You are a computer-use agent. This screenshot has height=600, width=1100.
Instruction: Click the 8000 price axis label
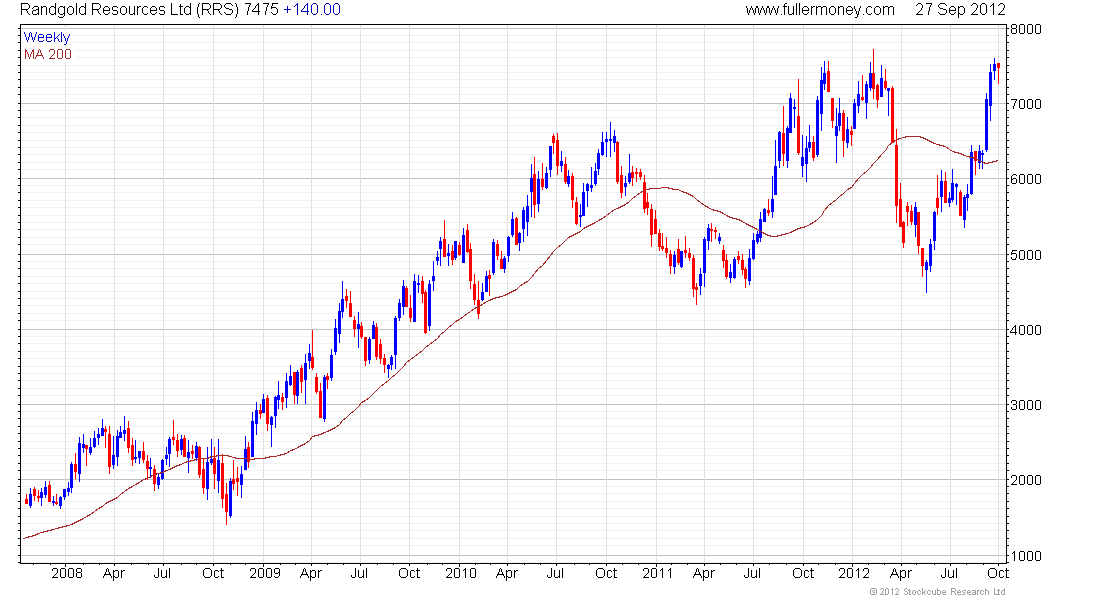[1026, 29]
